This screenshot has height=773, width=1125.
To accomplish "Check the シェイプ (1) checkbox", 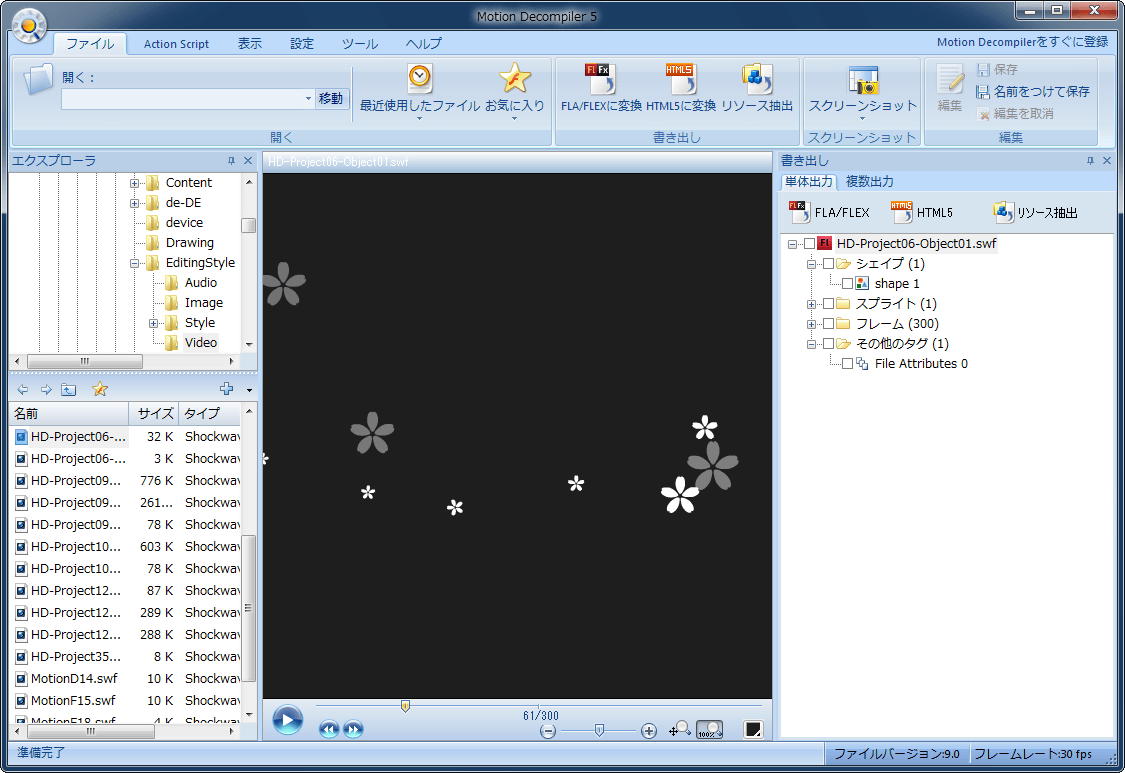I will pos(828,263).
